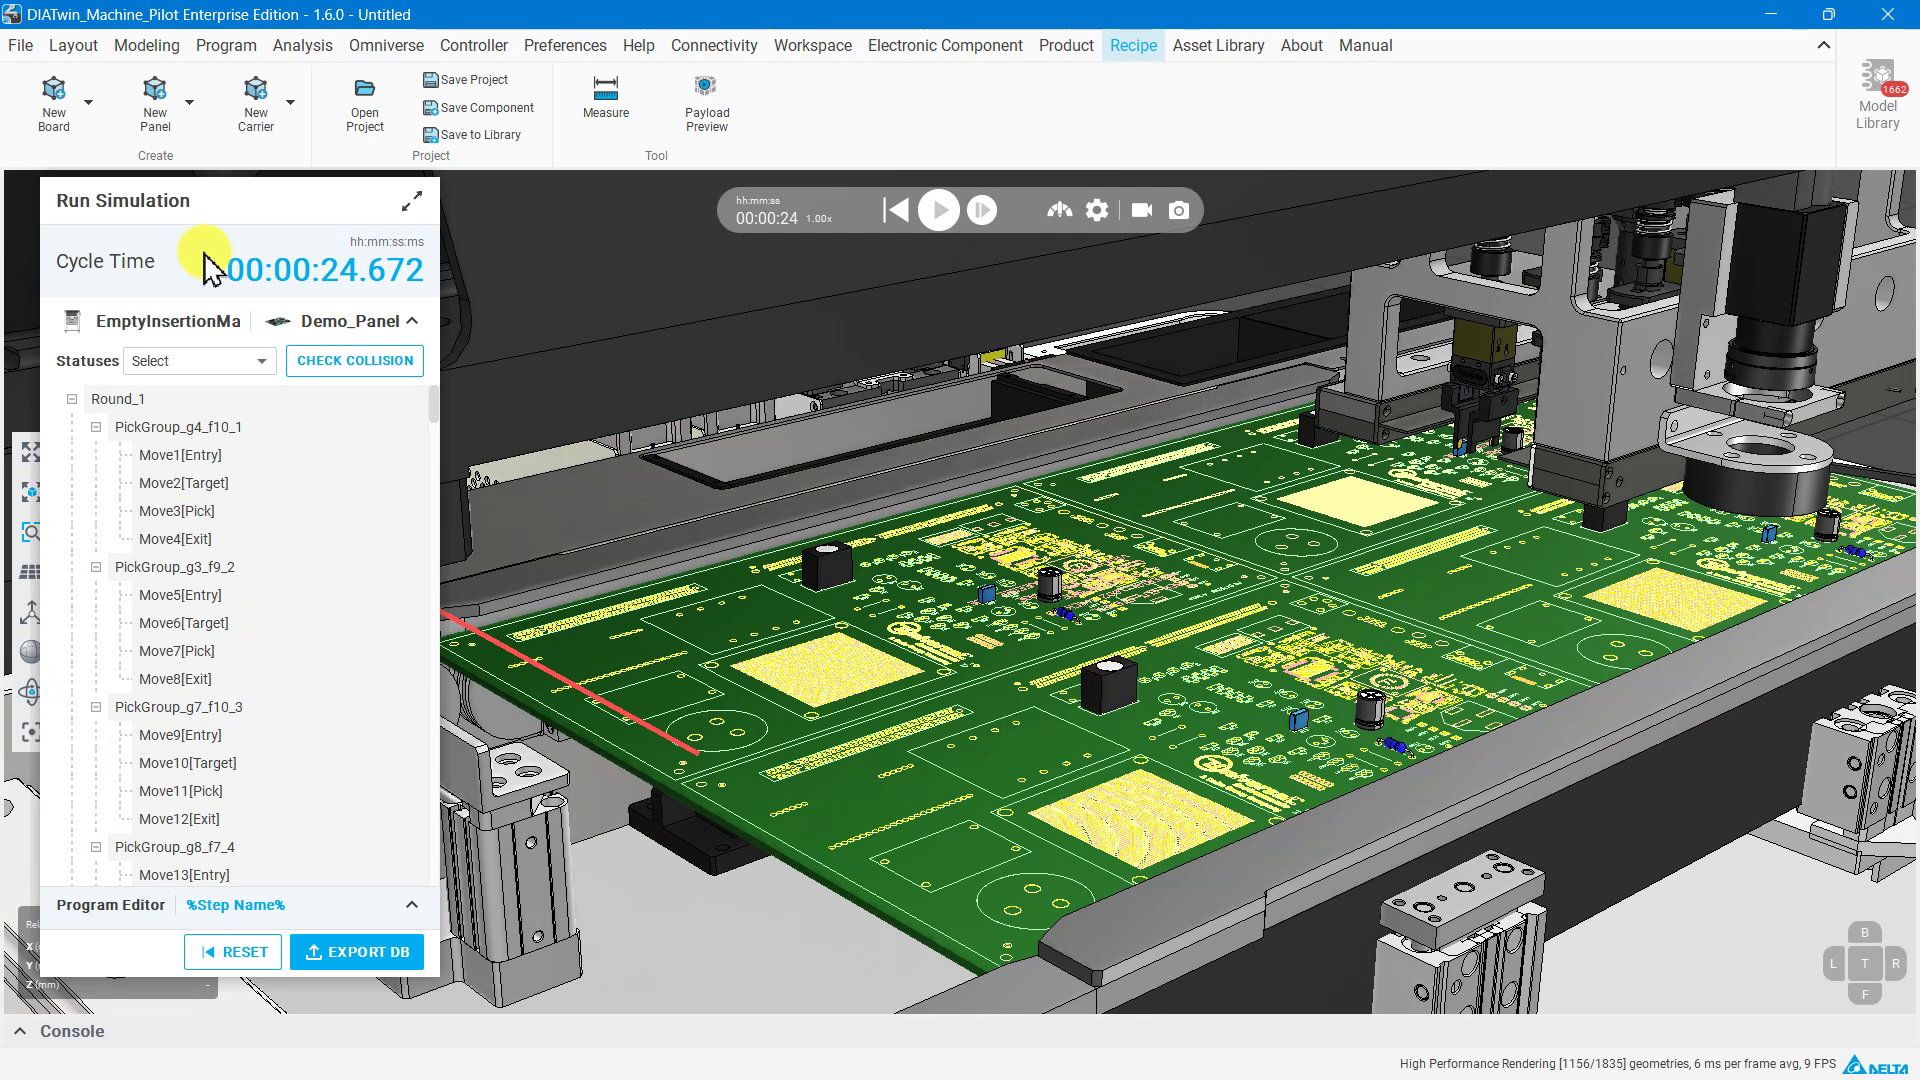This screenshot has height=1080, width=1920.
Task: Open the Asset Library tab
Action: [1218, 45]
